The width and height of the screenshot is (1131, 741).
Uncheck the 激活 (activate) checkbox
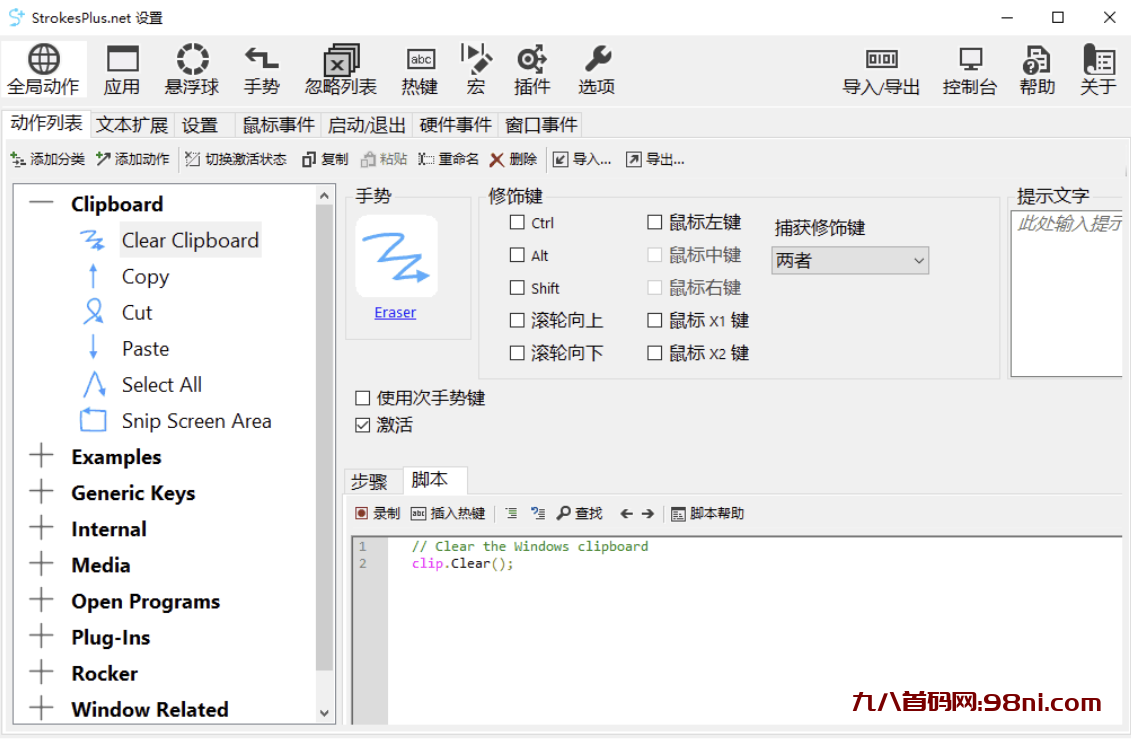point(362,424)
